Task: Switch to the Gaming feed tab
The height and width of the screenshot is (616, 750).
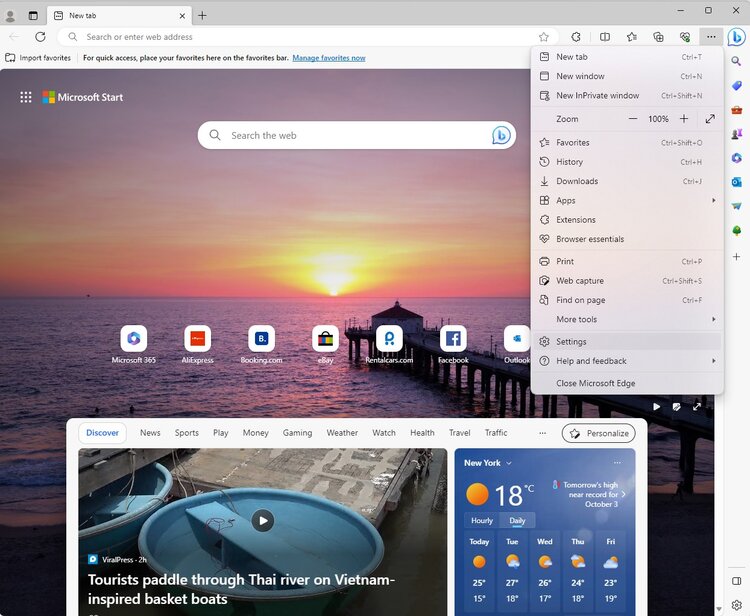Action: (x=297, y=433)
